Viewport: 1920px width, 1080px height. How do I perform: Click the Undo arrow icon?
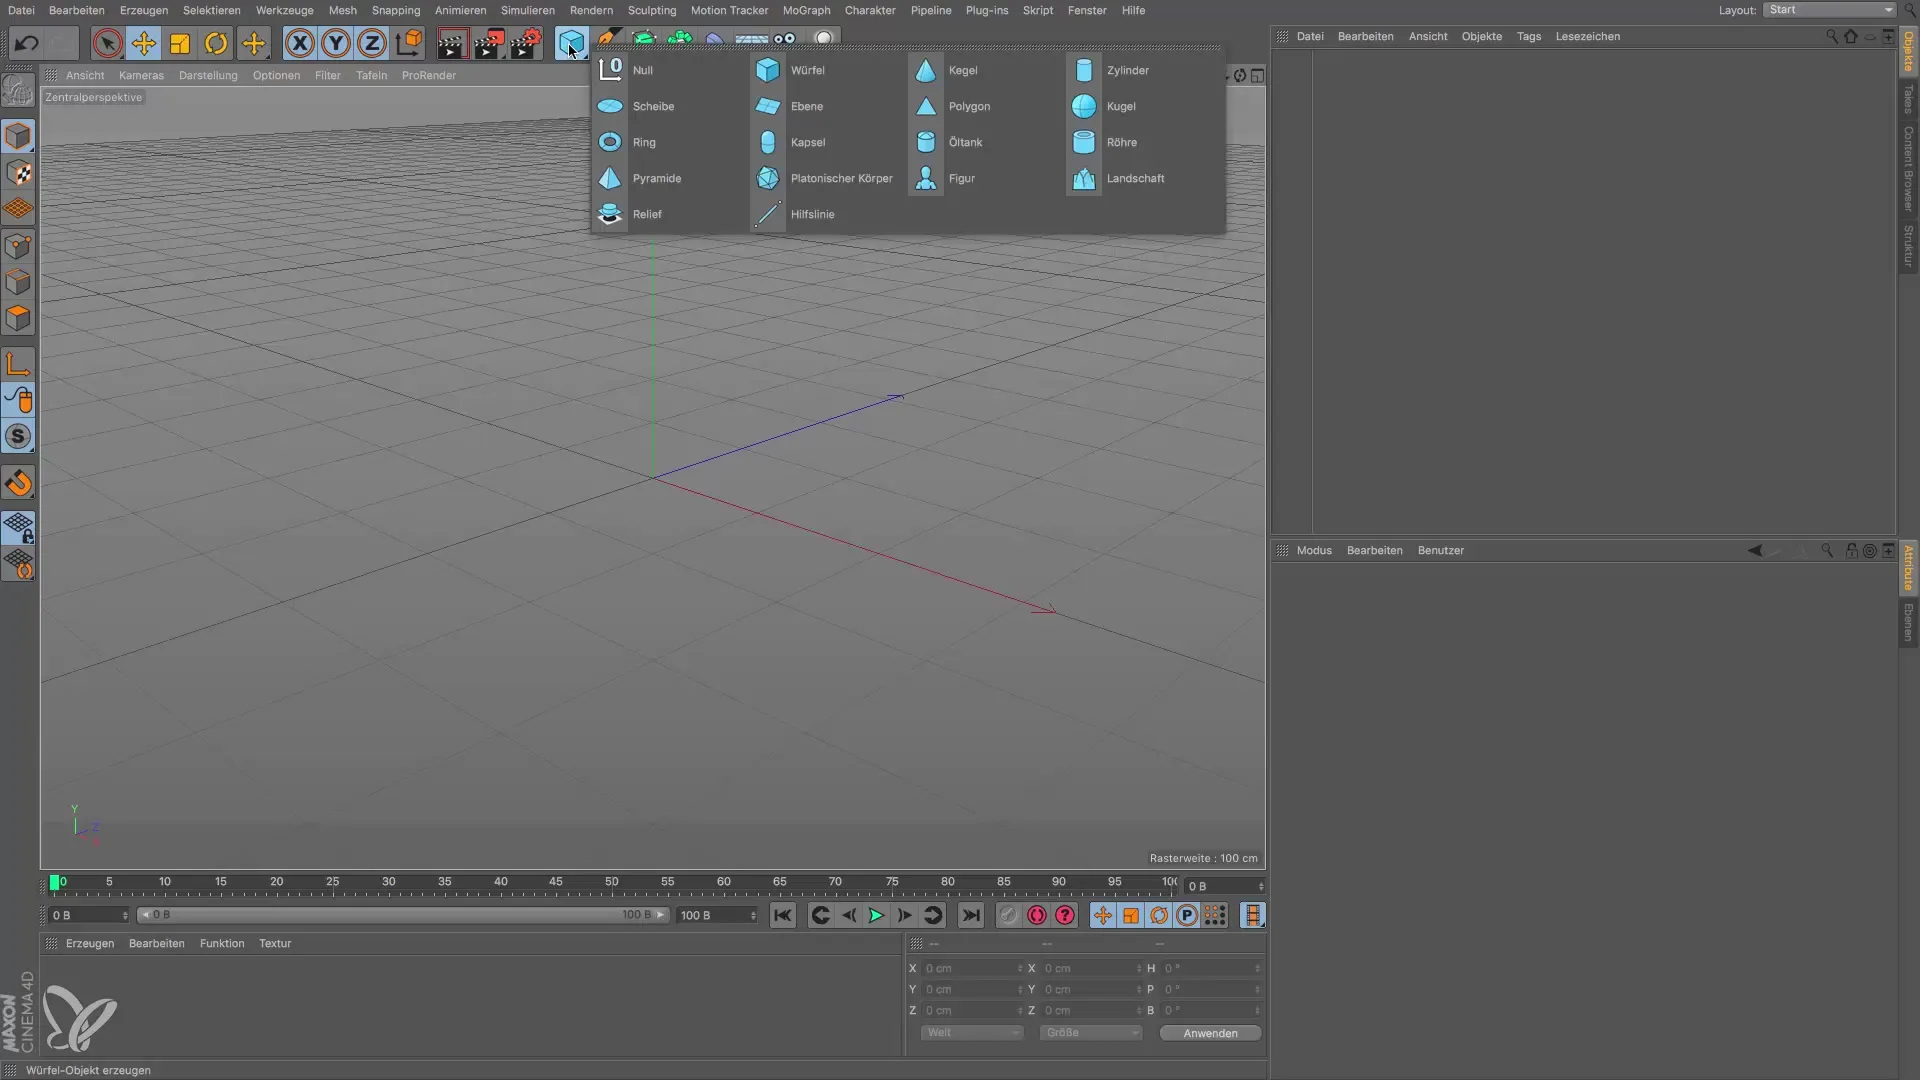point(27,43)
